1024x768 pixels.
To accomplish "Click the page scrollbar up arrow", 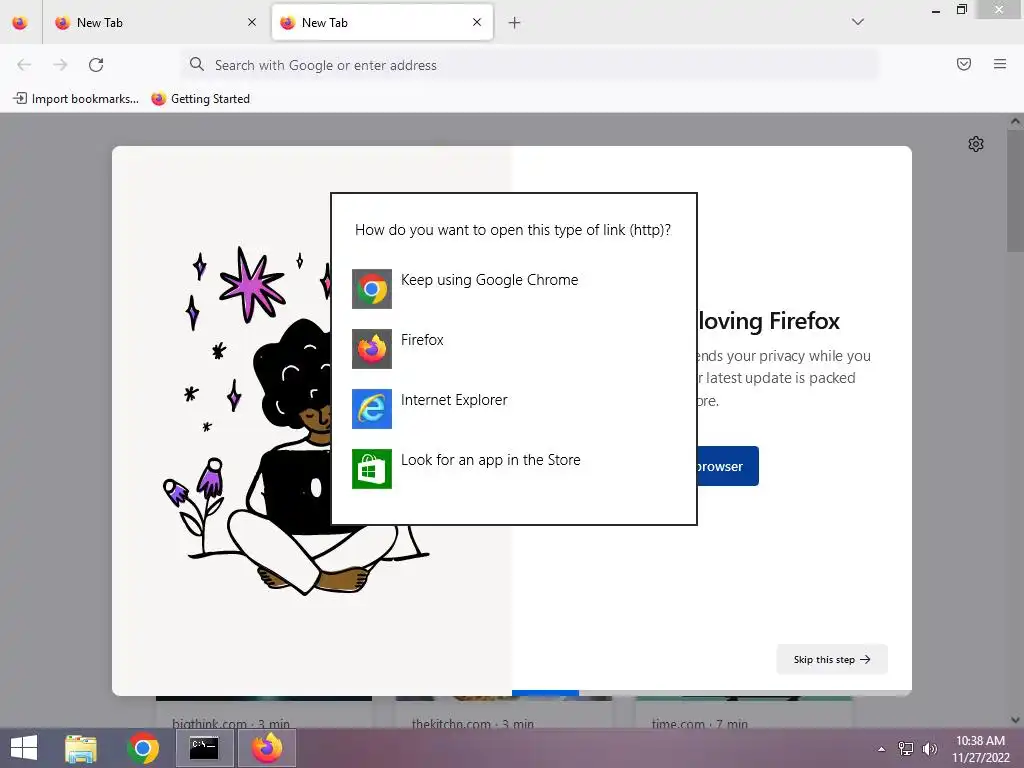I will pyautogui.click(x=1015, y=121).
